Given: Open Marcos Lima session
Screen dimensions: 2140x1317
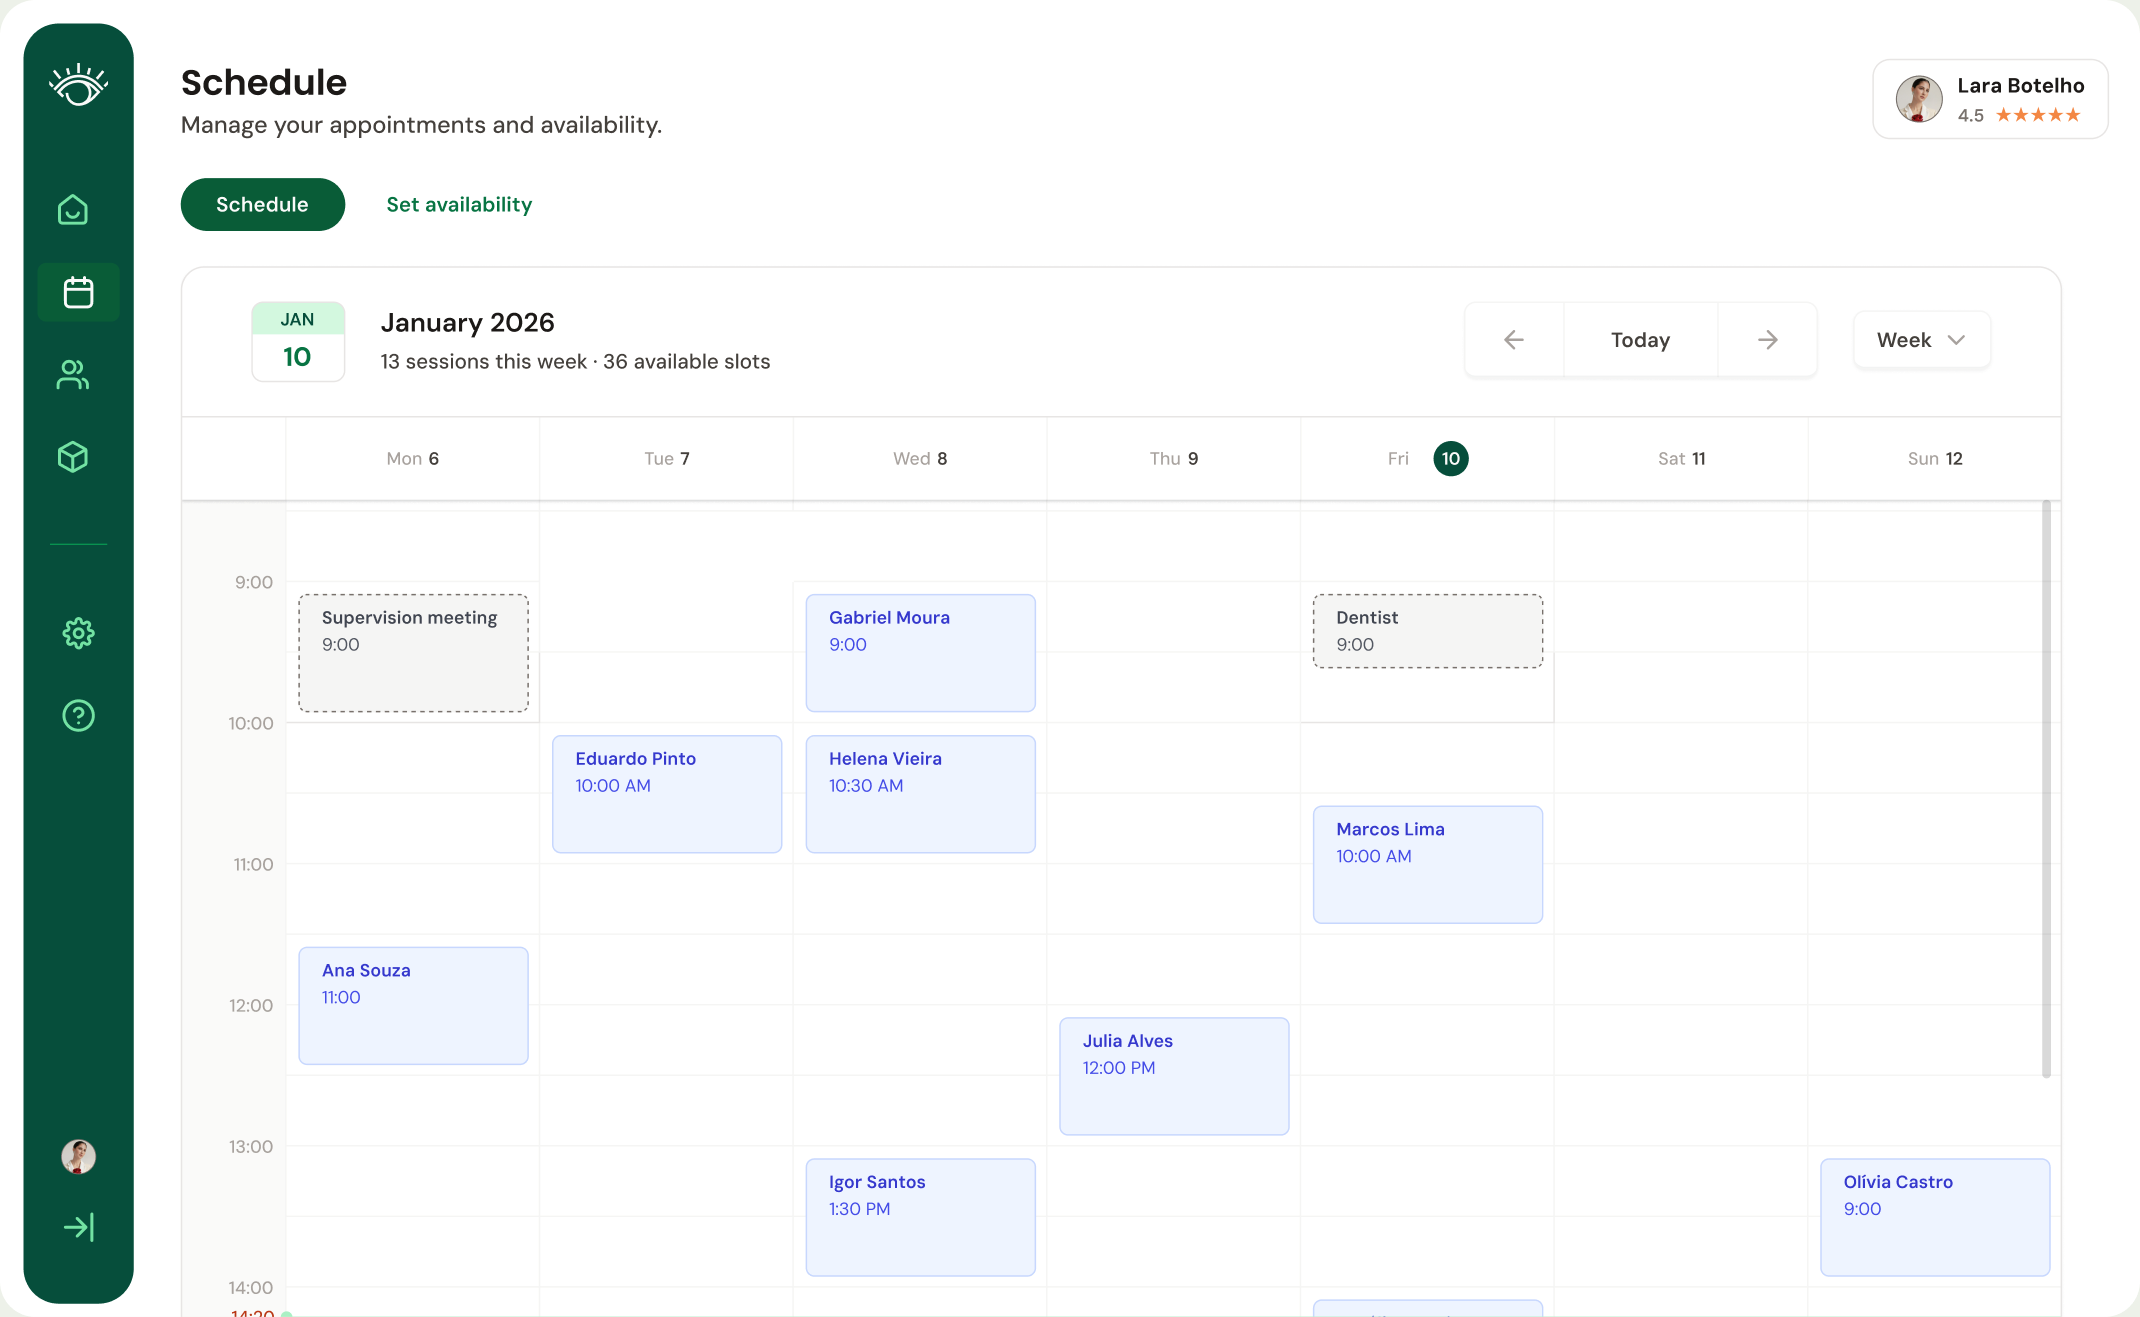Looking at the screenshot, I should click(1427, 865).
